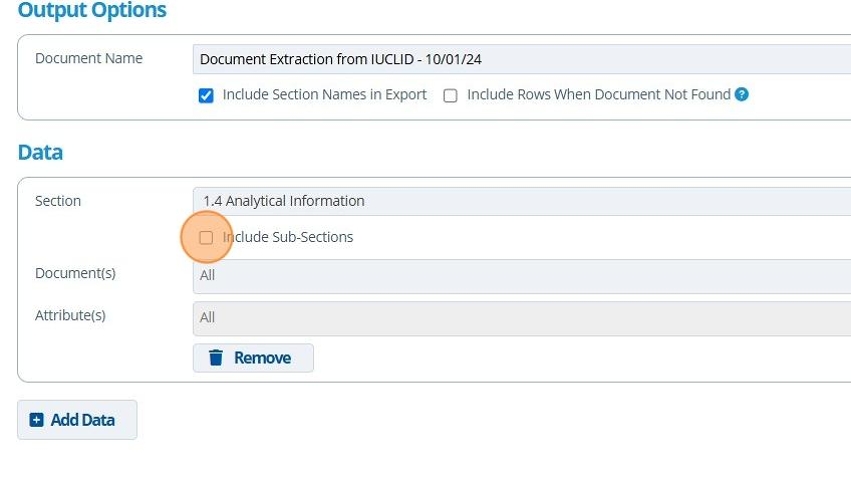
Task: Click the Include Section Names in Export label
Action: tap(324, 95)
